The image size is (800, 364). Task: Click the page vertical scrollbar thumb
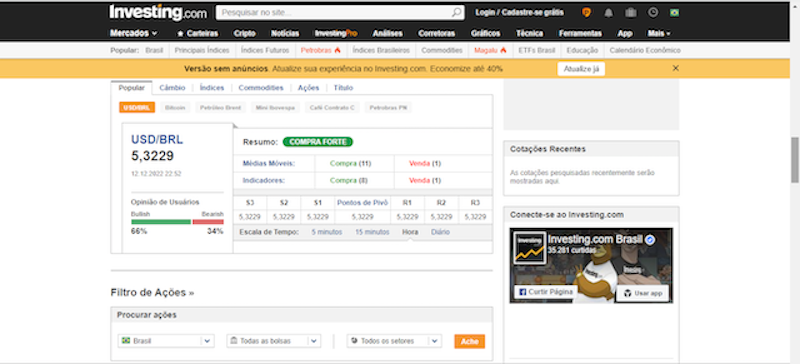(x=795, y=160)
